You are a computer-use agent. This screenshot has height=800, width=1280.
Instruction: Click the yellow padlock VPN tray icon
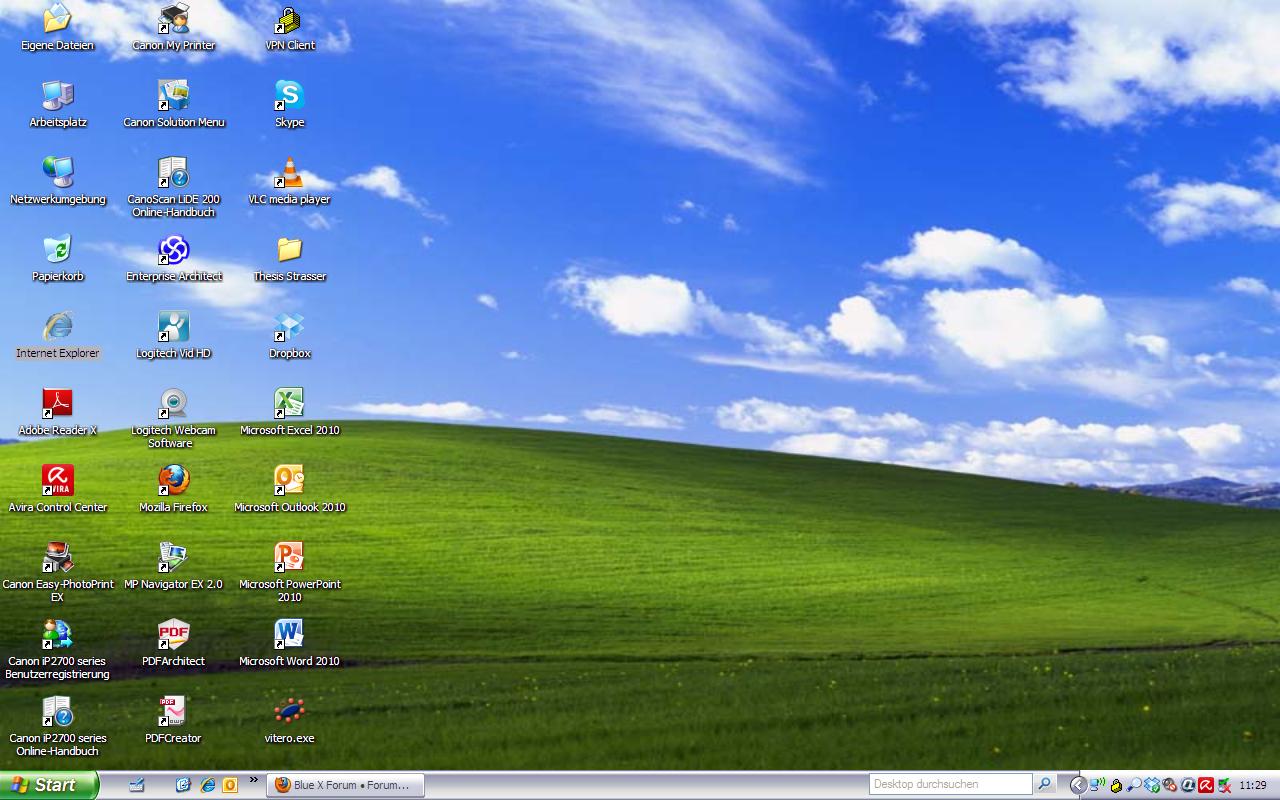pos(1116,786)
